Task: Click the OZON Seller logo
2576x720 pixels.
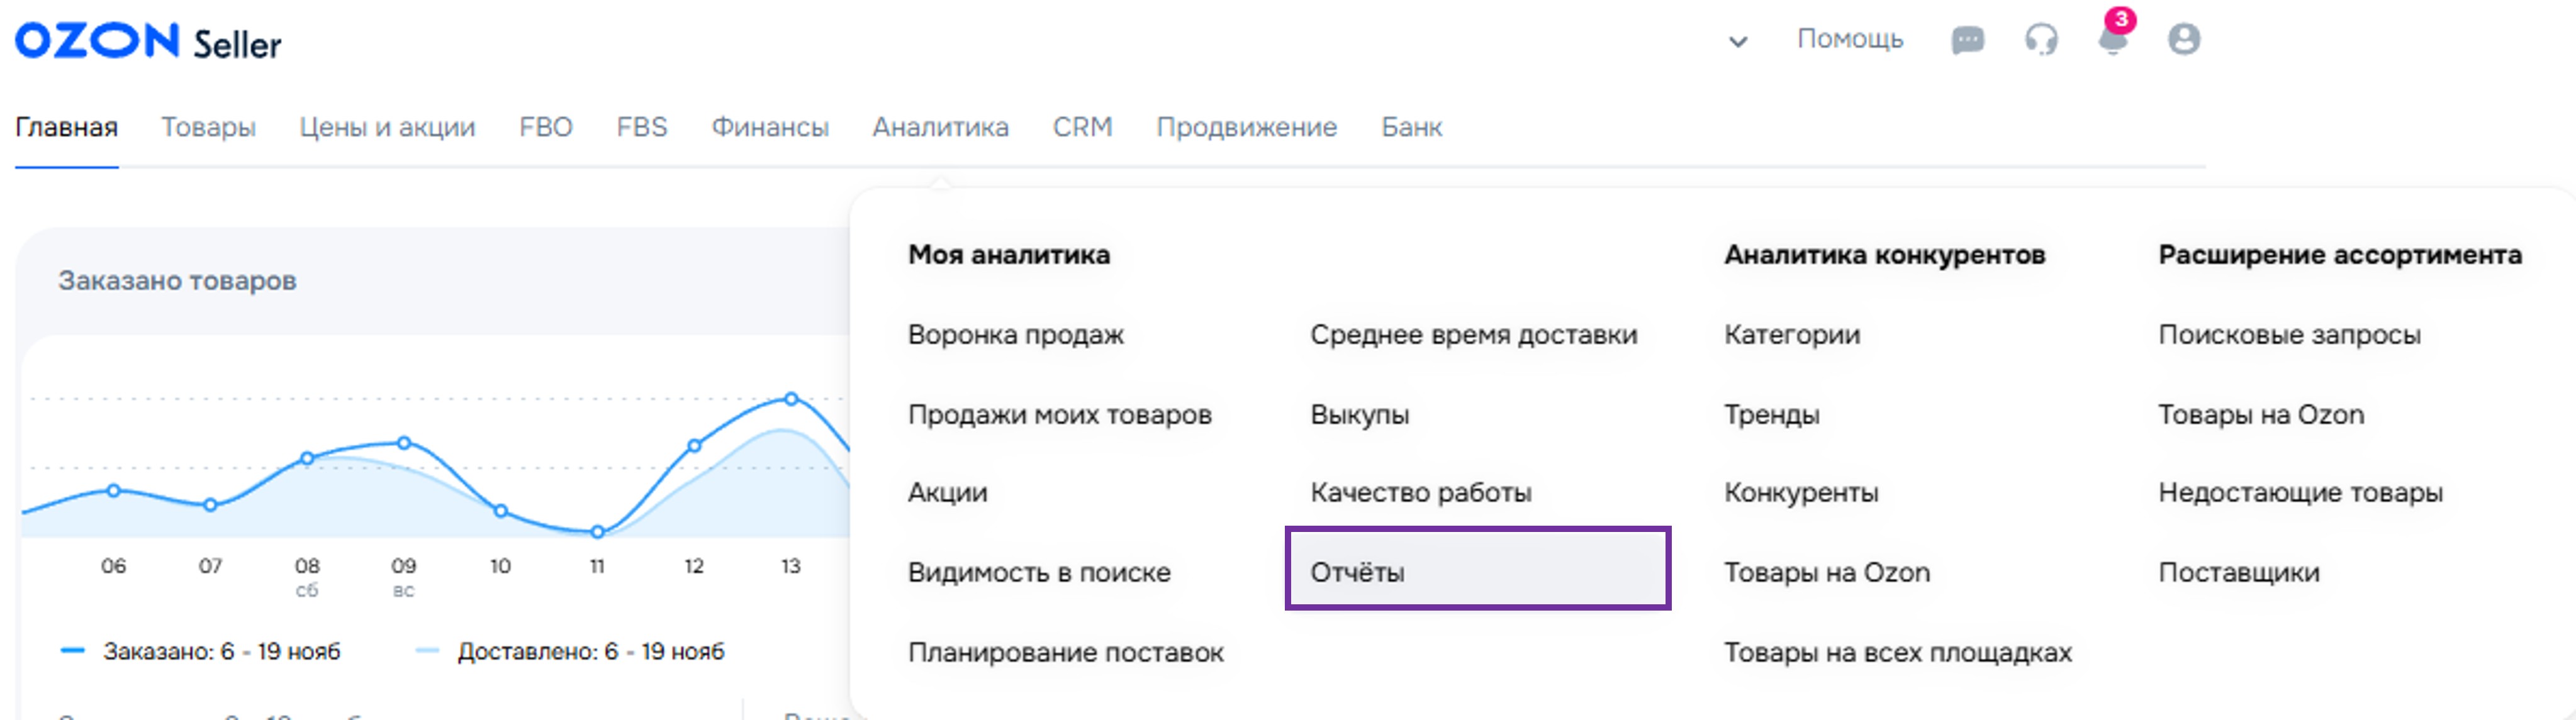Action: [148, 42]
